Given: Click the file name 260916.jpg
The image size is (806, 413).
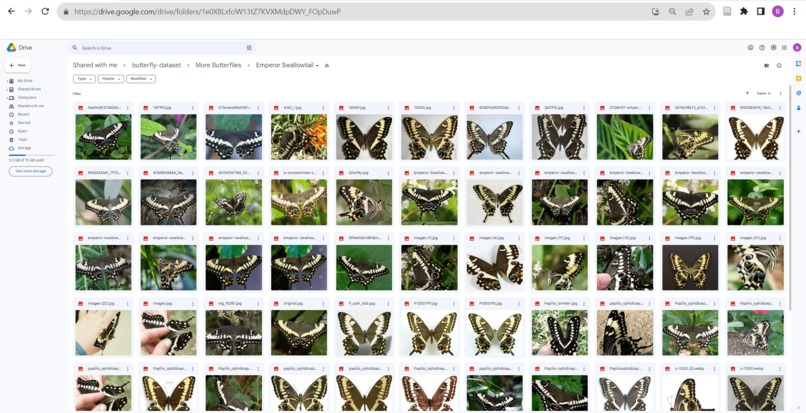Looking at the screenshot, I should [x=552, y=108].
